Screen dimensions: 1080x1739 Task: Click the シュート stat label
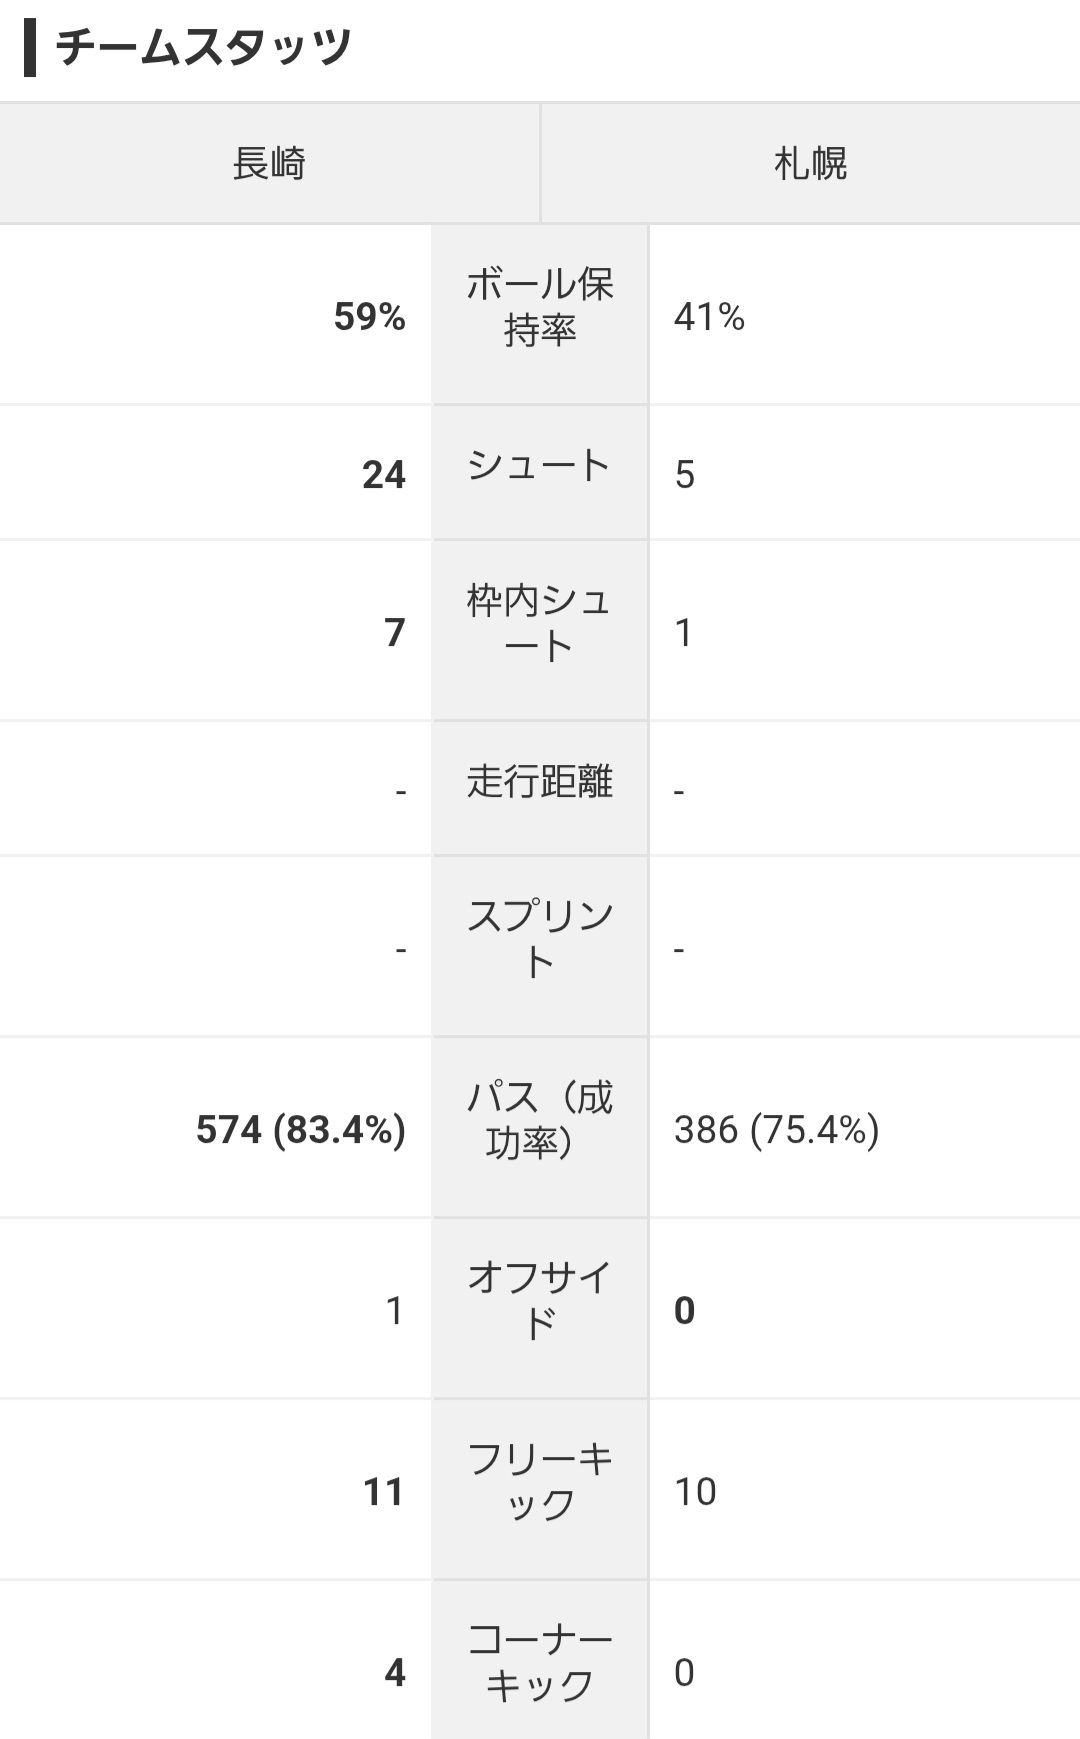click(x=539, y=465)
